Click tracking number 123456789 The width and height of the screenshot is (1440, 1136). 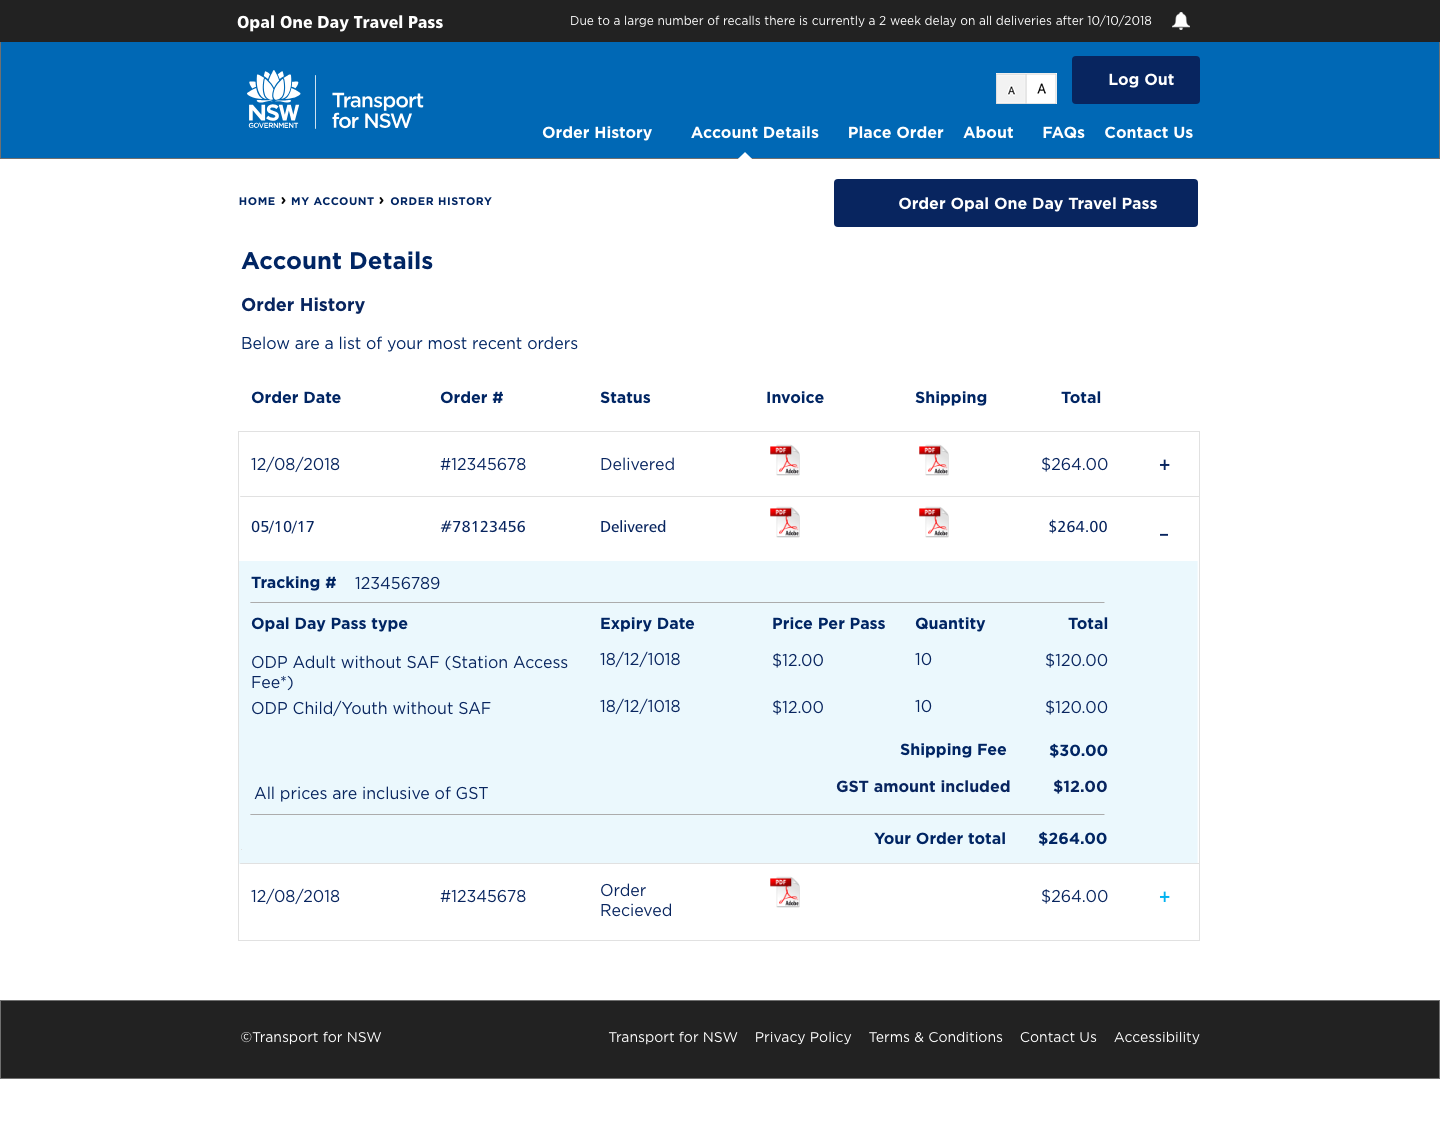pos(397,583)
